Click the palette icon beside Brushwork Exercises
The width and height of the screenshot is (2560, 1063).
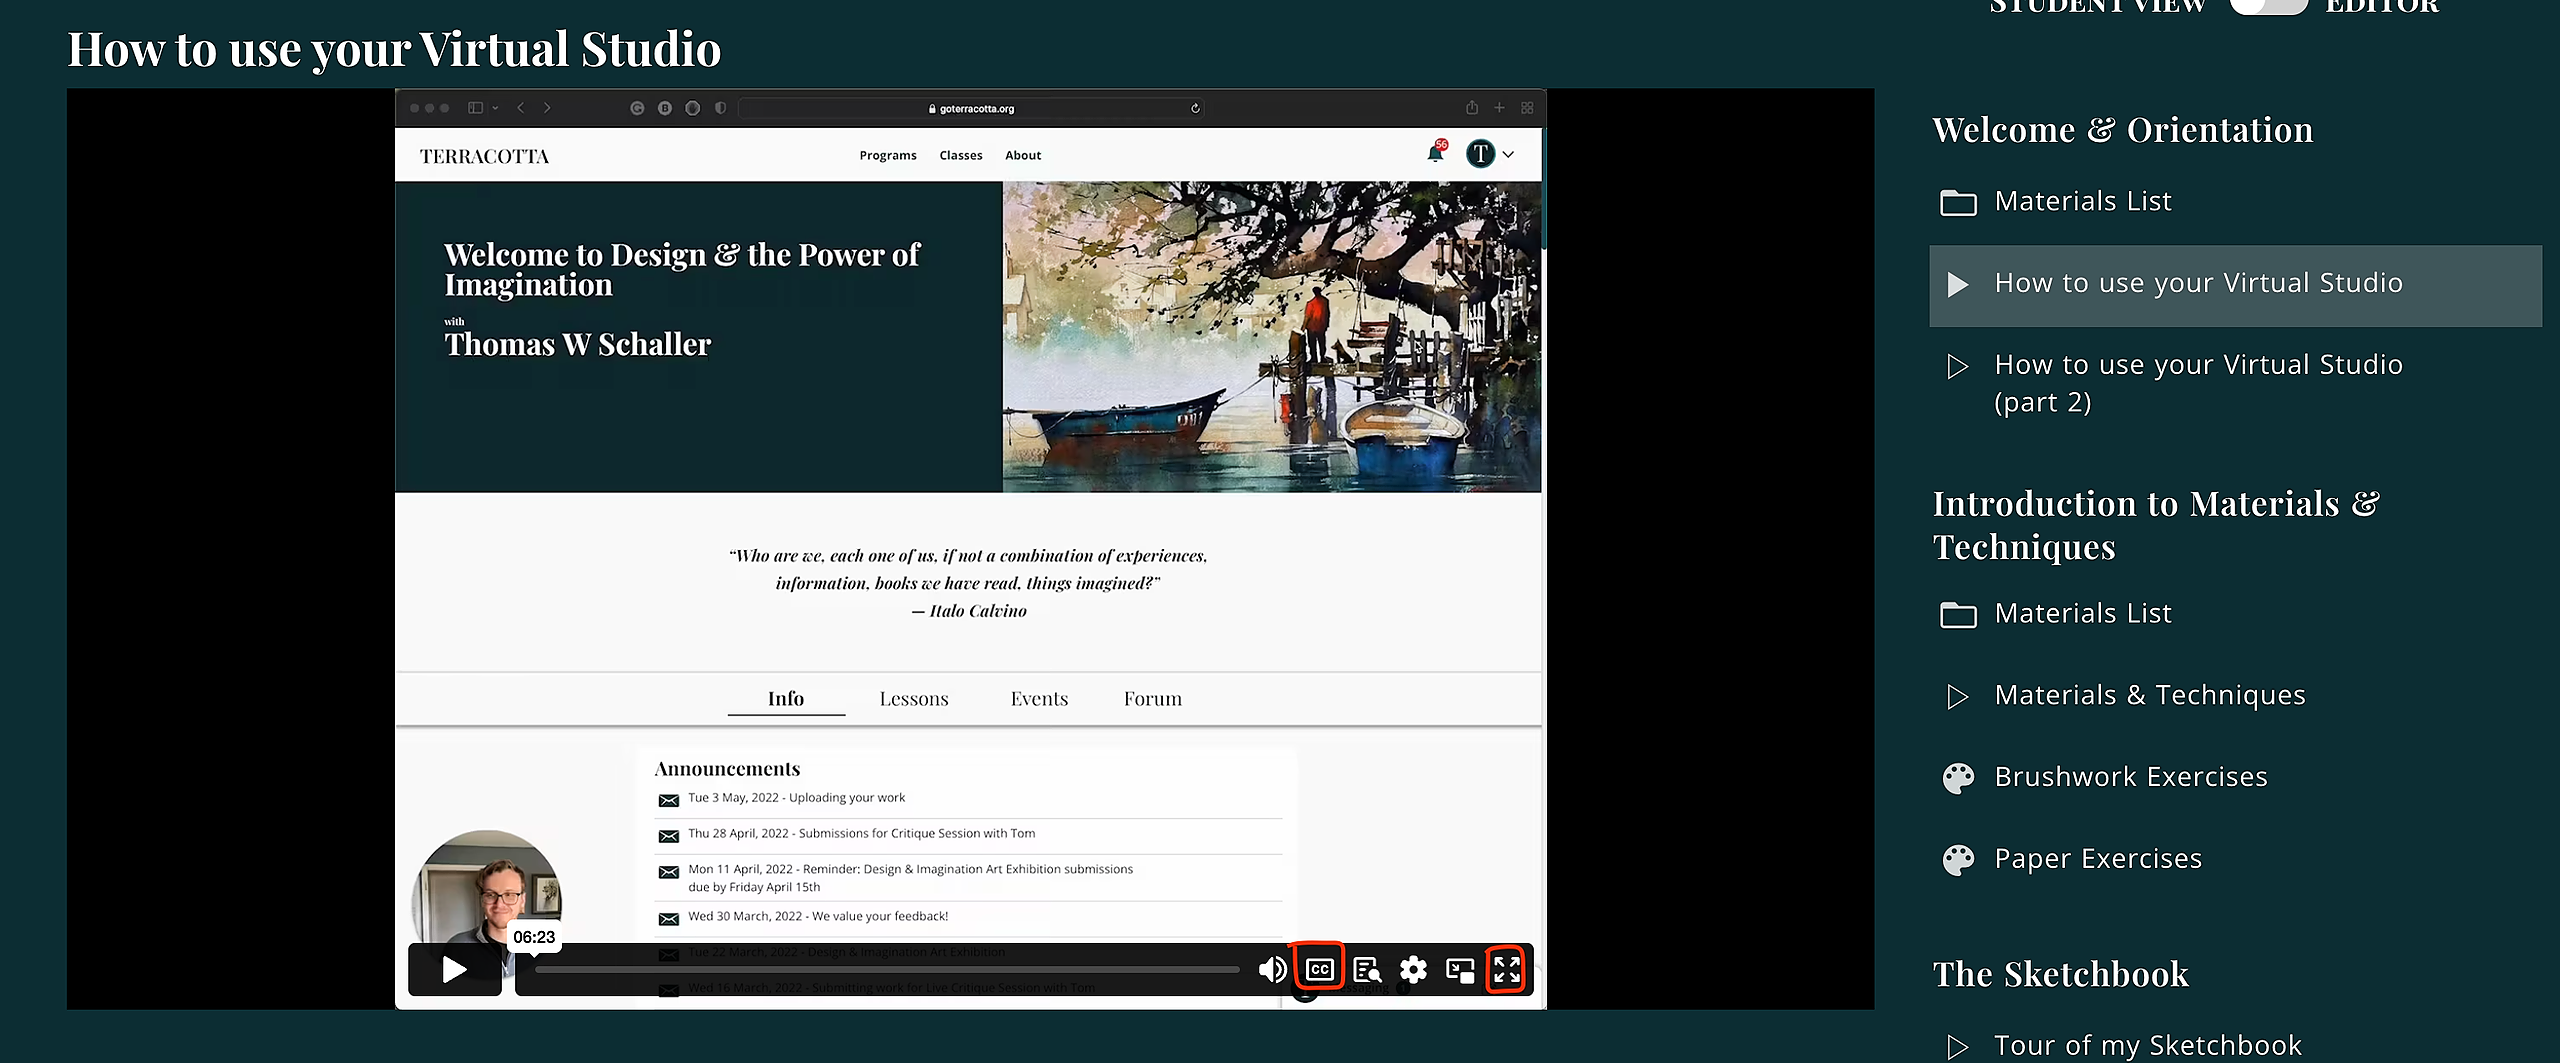pyautogui.click(x=1958, y=778)
